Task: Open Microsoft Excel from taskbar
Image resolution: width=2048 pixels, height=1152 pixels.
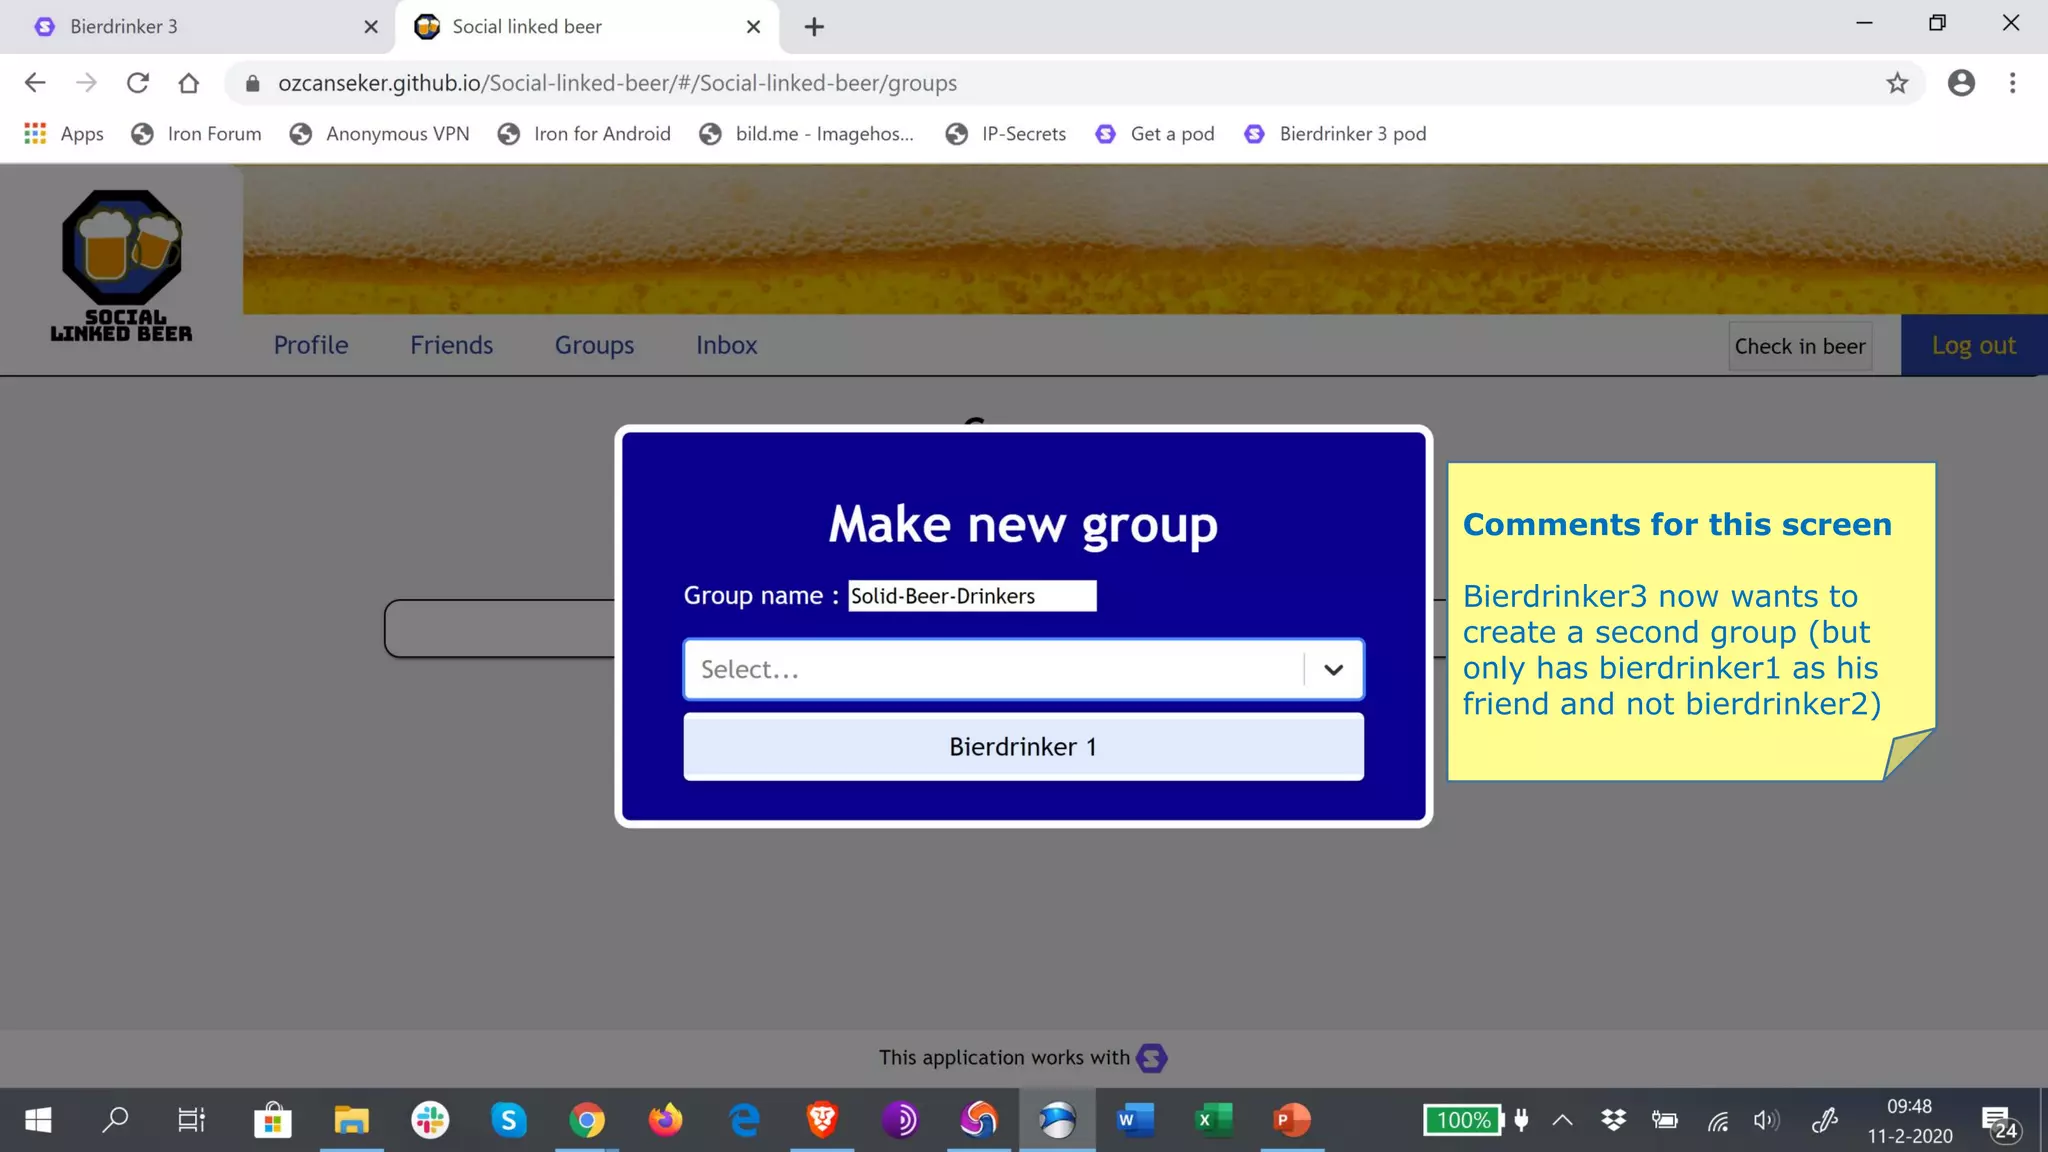Action: (1214, 1120)
